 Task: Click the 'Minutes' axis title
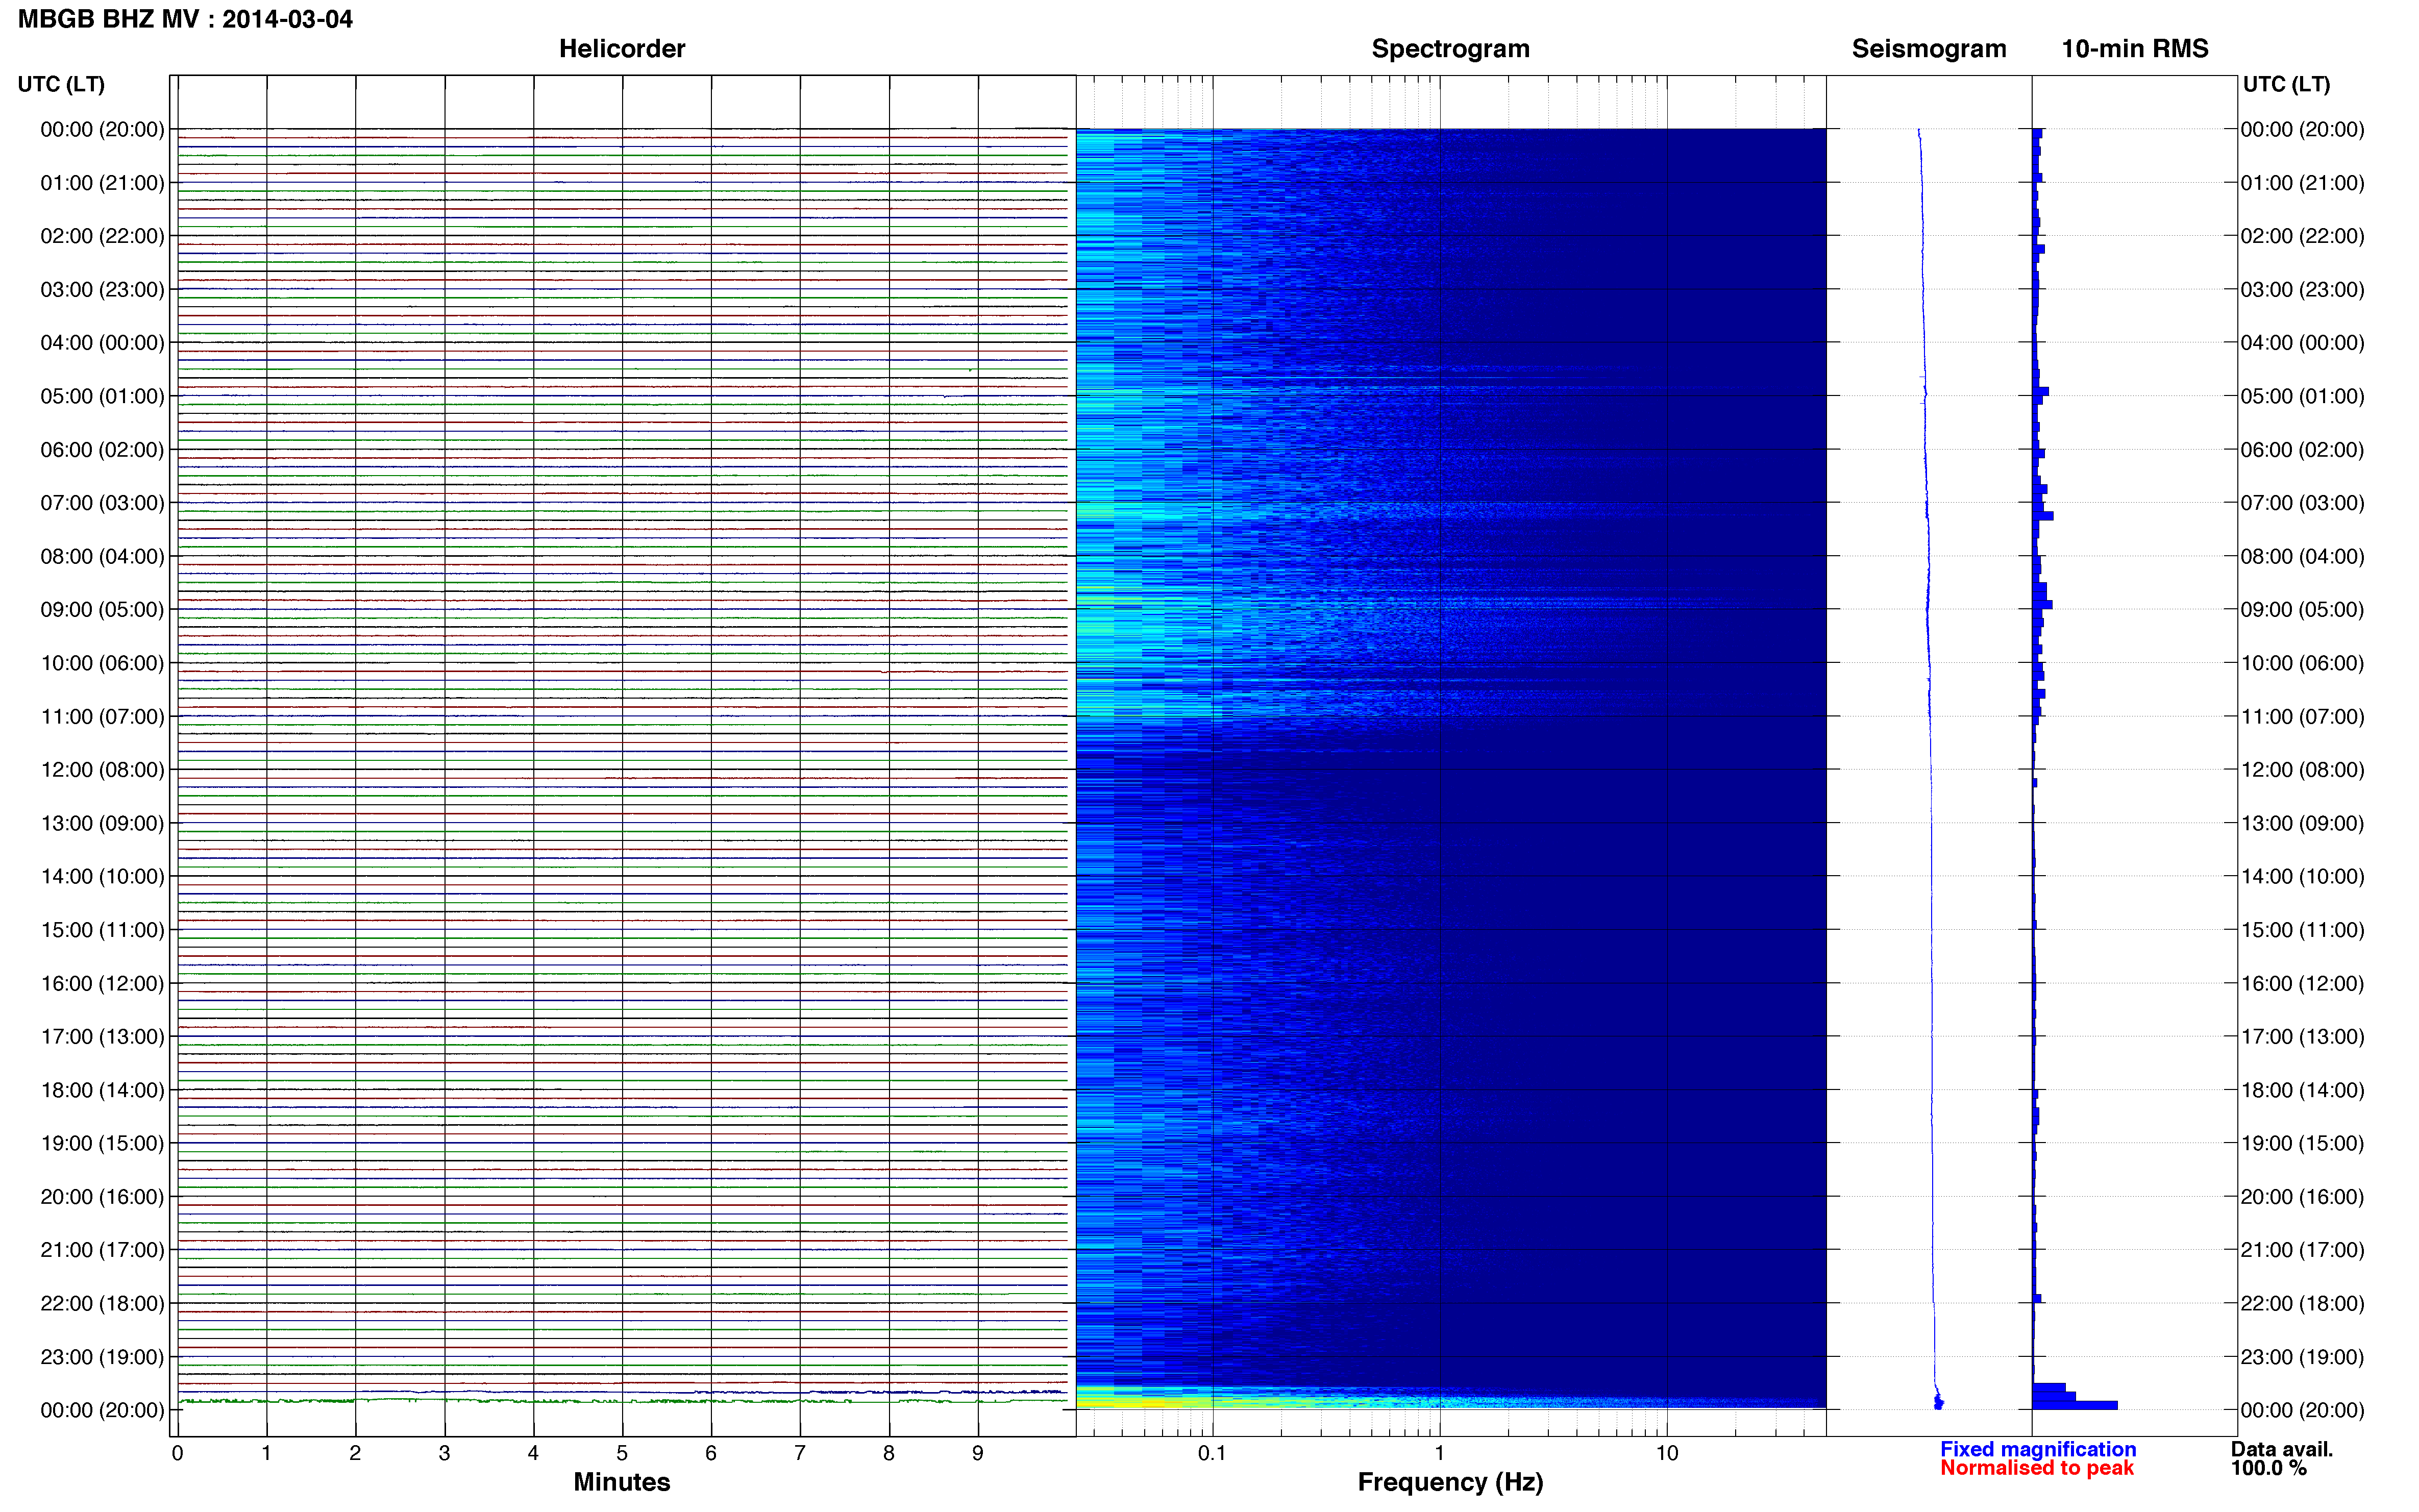pos(621,1482)
